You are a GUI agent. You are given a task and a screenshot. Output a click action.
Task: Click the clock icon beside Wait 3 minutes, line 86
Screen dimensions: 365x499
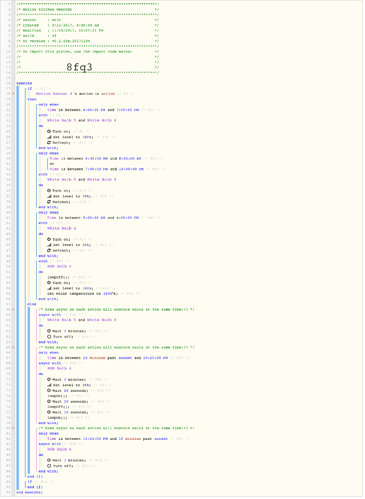(x=49, y=460)
